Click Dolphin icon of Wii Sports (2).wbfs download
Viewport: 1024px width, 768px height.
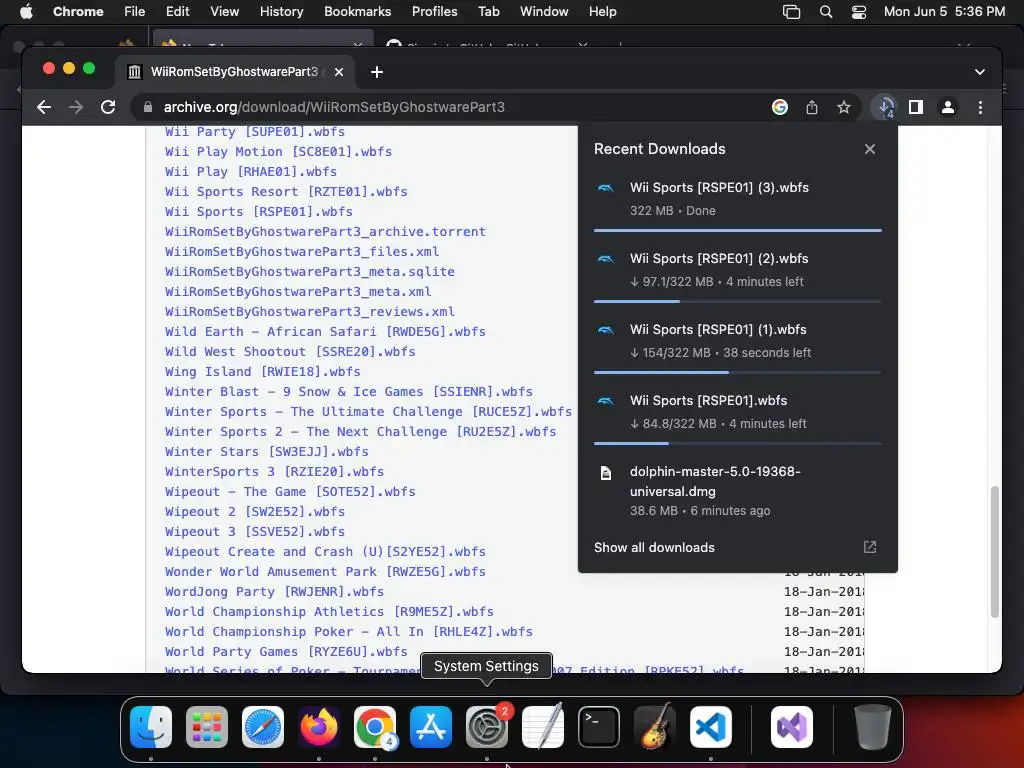[605, 259]
